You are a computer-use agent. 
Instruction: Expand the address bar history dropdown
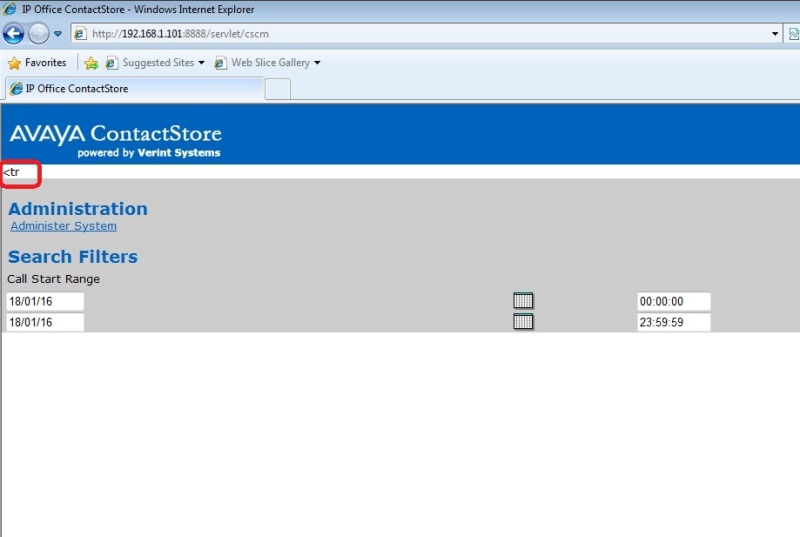tap(775, 34)
